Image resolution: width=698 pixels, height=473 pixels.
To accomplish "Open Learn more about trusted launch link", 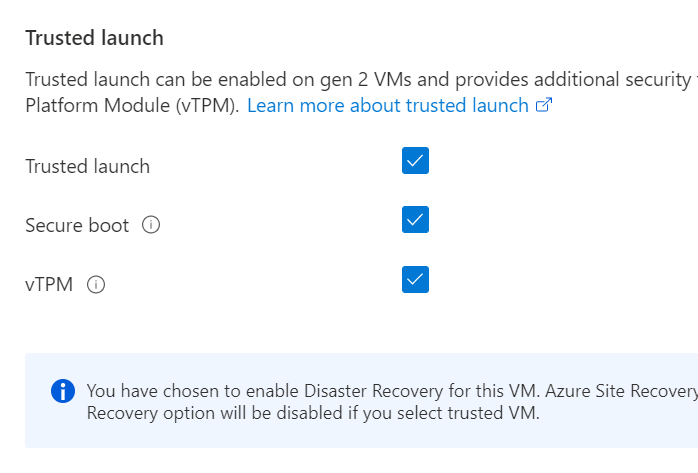I will coord(387,105).
